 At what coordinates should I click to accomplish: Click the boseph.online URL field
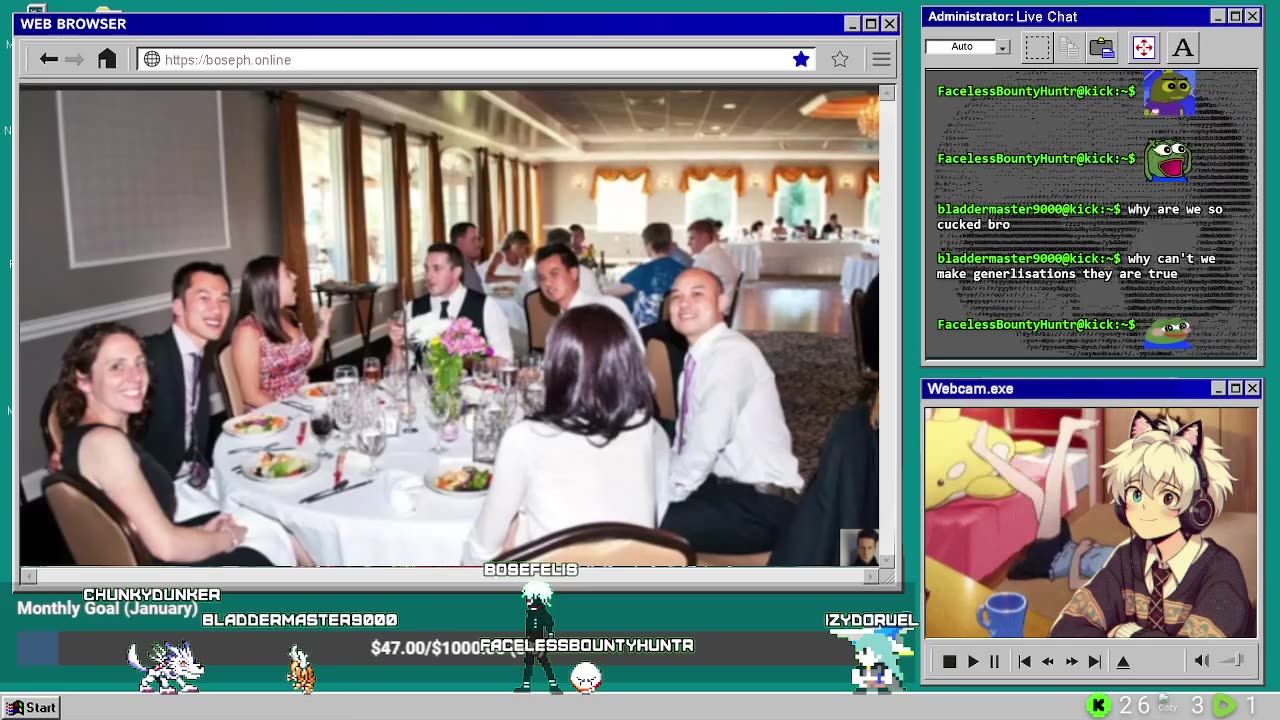pos(475,60)
